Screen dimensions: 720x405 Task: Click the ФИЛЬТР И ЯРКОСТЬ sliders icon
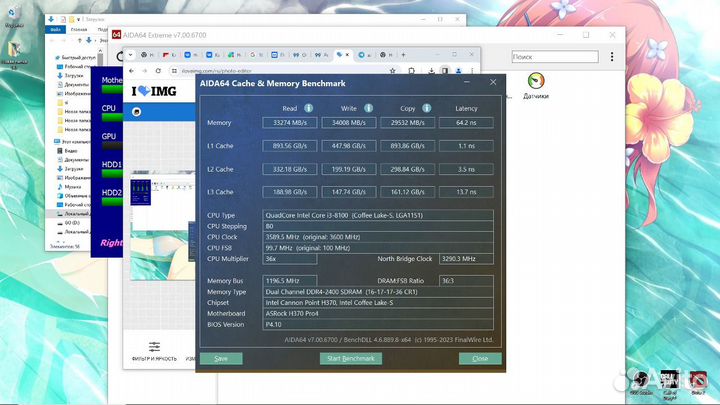pos(154,346)
